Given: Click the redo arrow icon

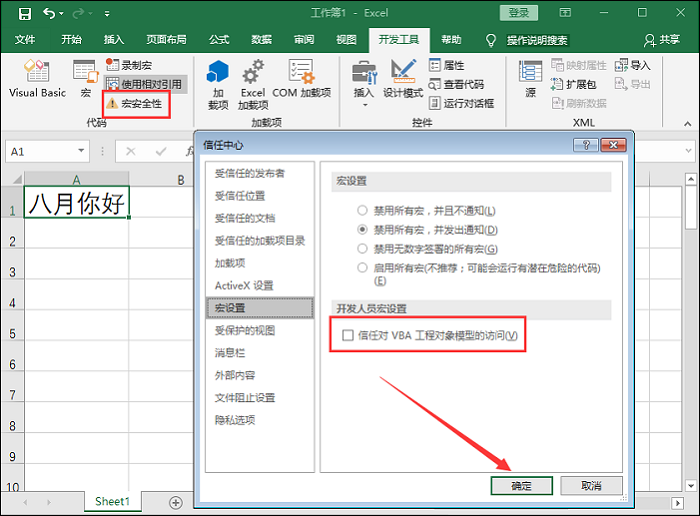Looking at the screenshot, I should 78,13.
